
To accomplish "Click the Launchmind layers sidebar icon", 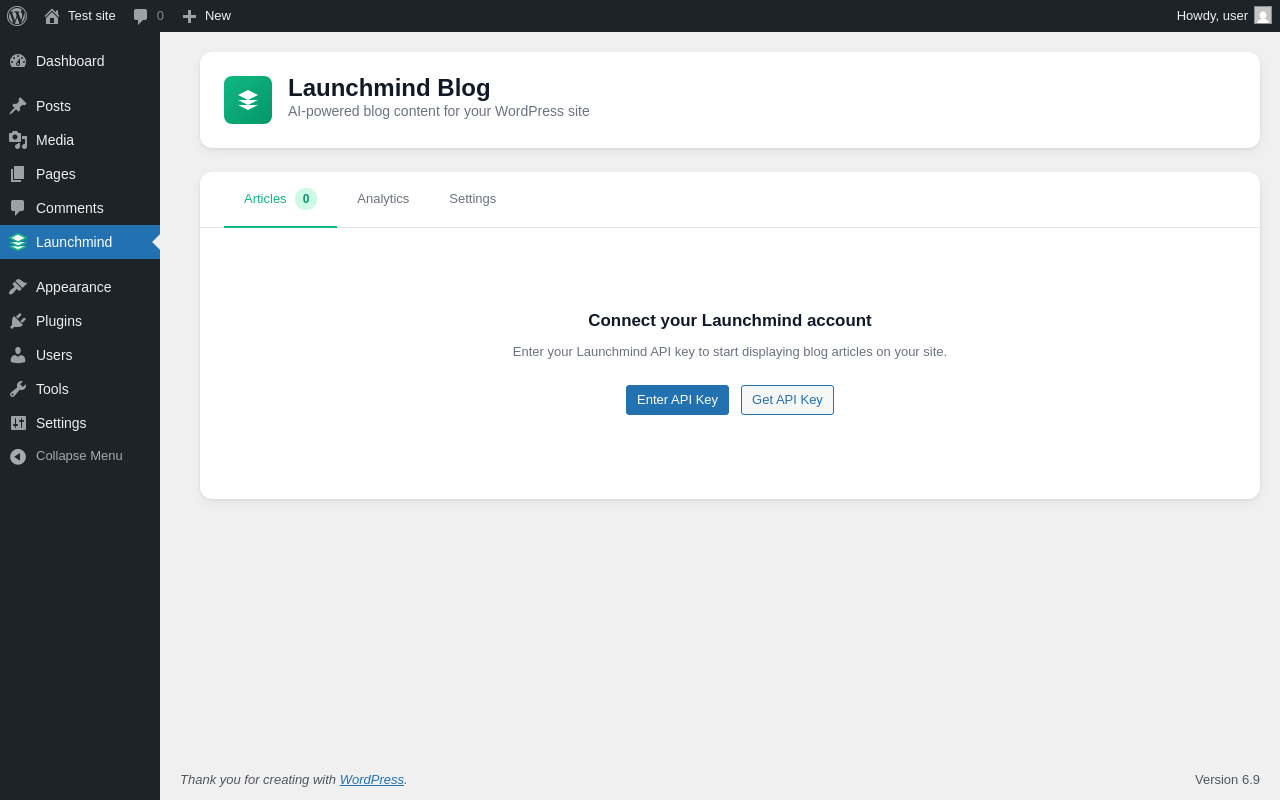I will pyautogui.click(x=18, y=242).
